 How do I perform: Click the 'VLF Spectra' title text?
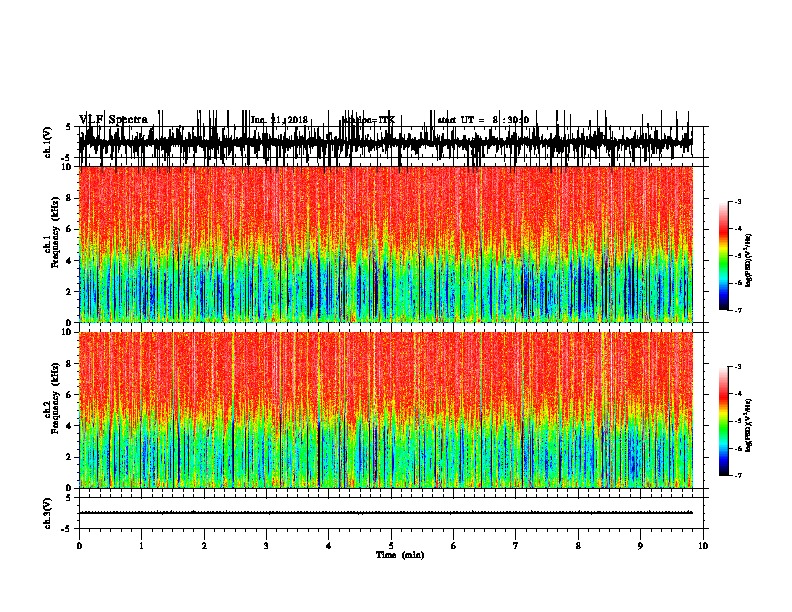coord(114,120)
